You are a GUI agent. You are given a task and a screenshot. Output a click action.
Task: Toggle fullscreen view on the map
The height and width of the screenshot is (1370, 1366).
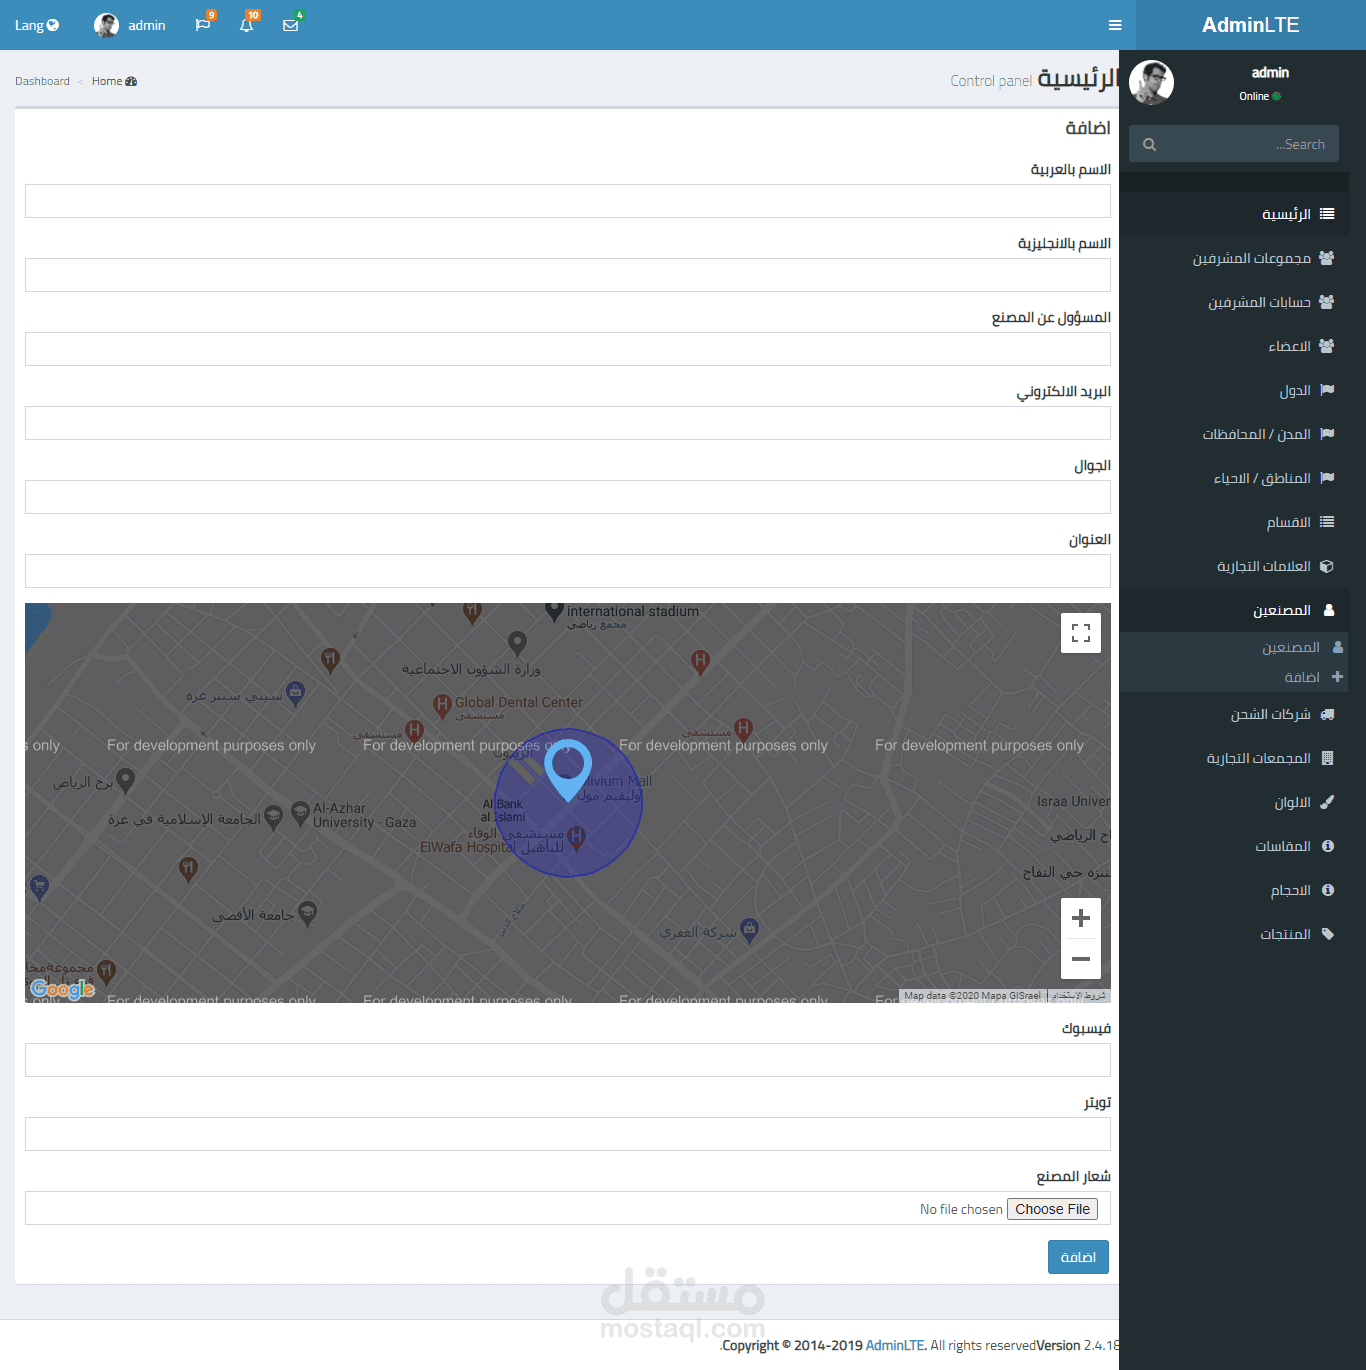pyautogui.click(x=1080, y=633)
